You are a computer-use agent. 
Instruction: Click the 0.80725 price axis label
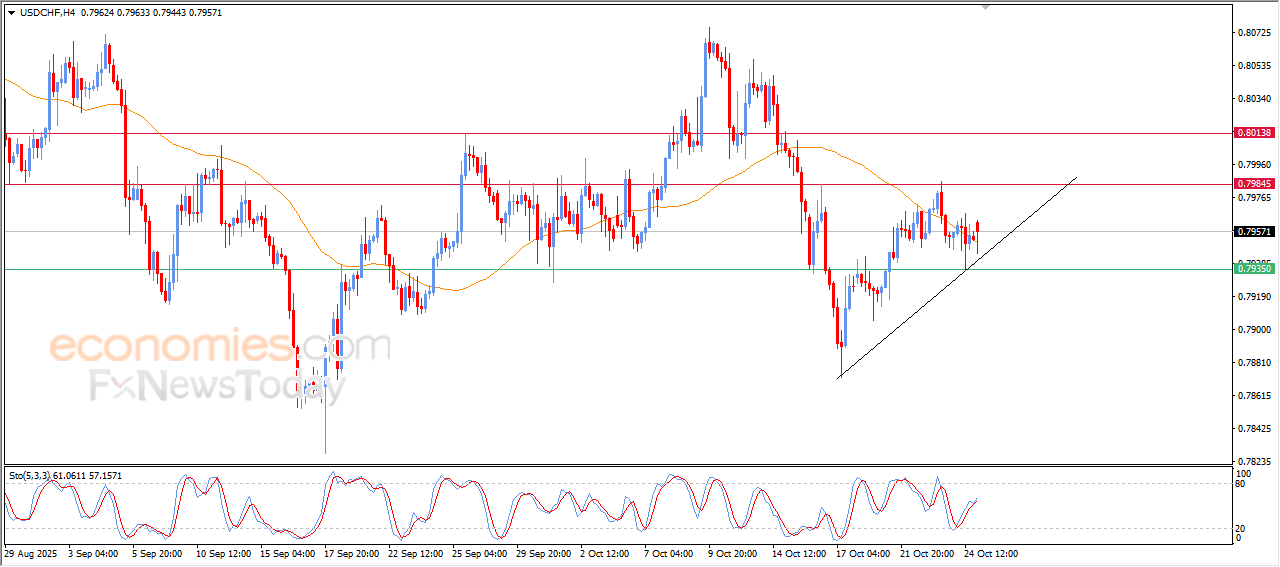click(1253, 33)
